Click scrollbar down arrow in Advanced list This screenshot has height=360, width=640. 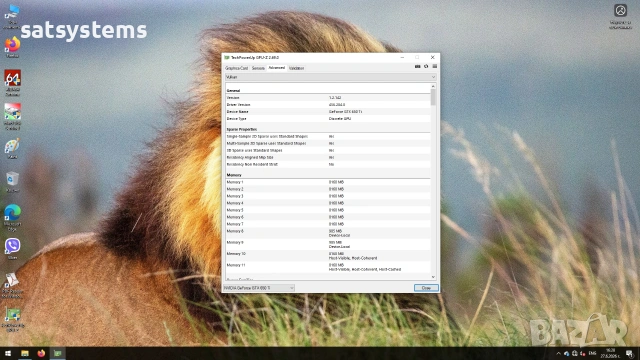pyautogui.click(x=433, y=277)
